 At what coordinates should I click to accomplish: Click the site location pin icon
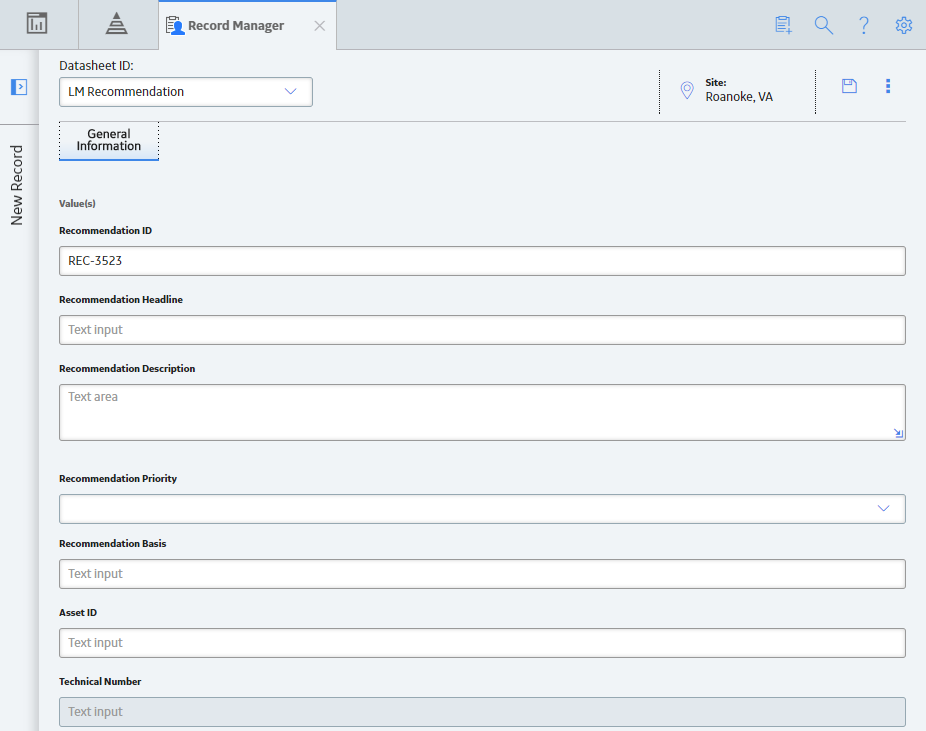[x=687, y=90]
